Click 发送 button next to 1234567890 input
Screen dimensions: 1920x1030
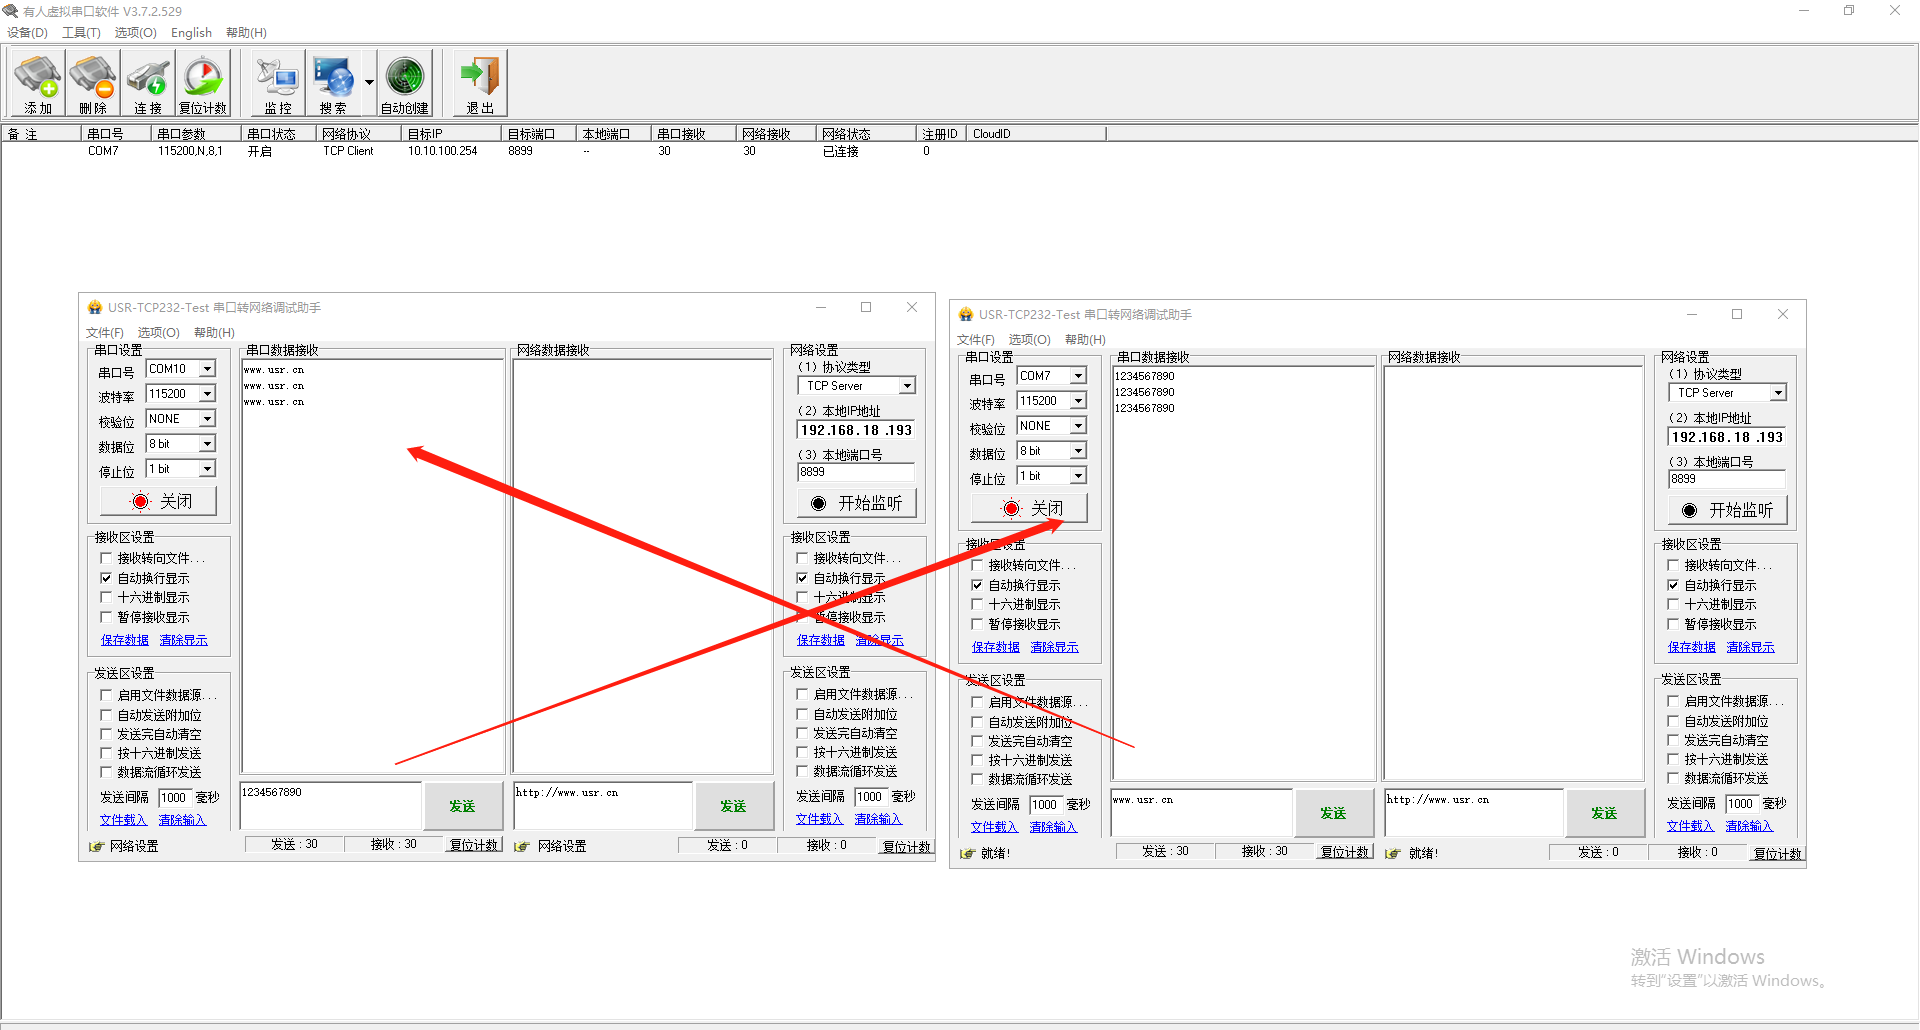462,806
